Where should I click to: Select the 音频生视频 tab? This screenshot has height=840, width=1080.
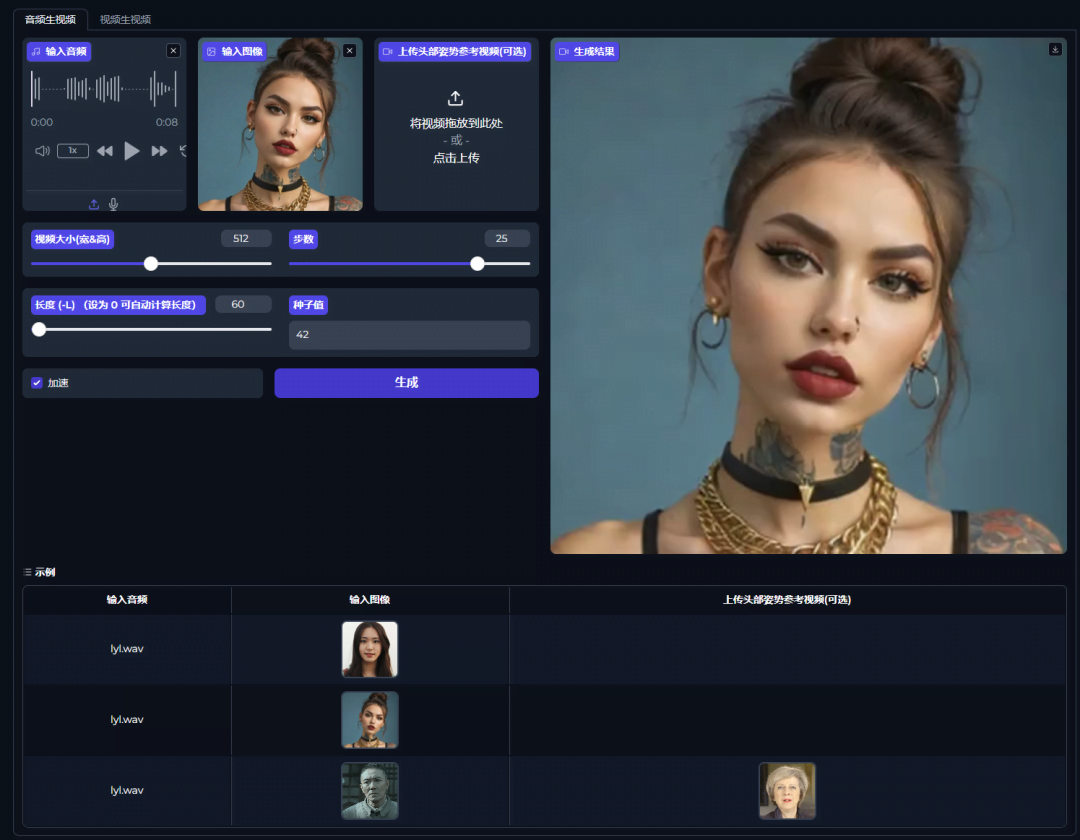click(52, 18)
